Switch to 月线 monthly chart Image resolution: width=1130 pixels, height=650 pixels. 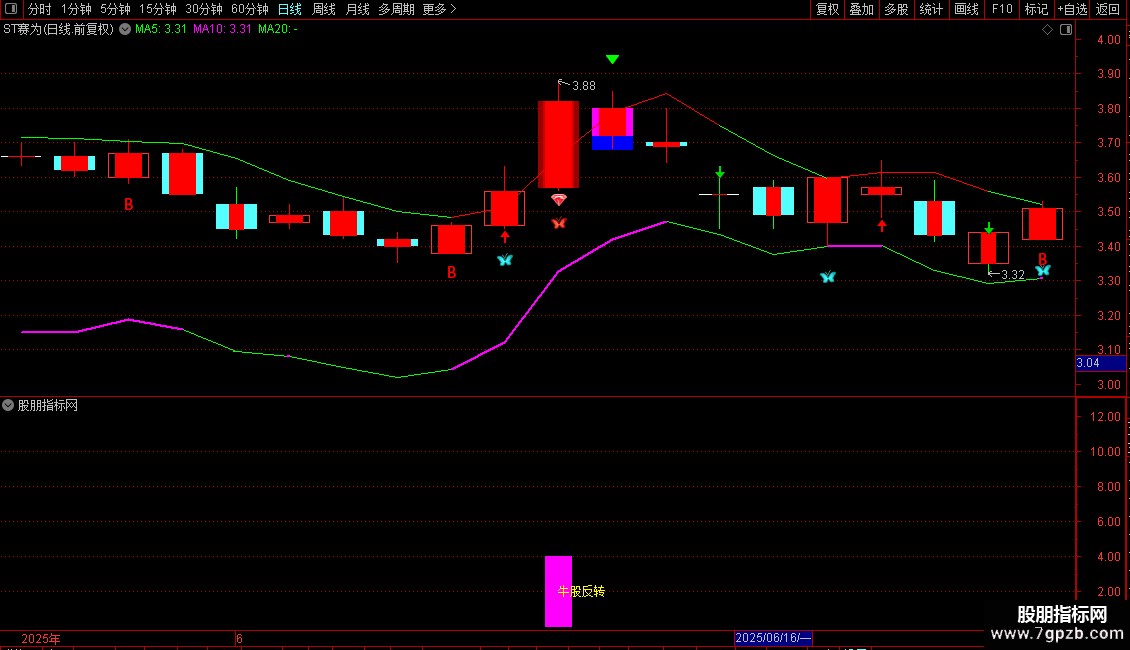tap(357, 9)
